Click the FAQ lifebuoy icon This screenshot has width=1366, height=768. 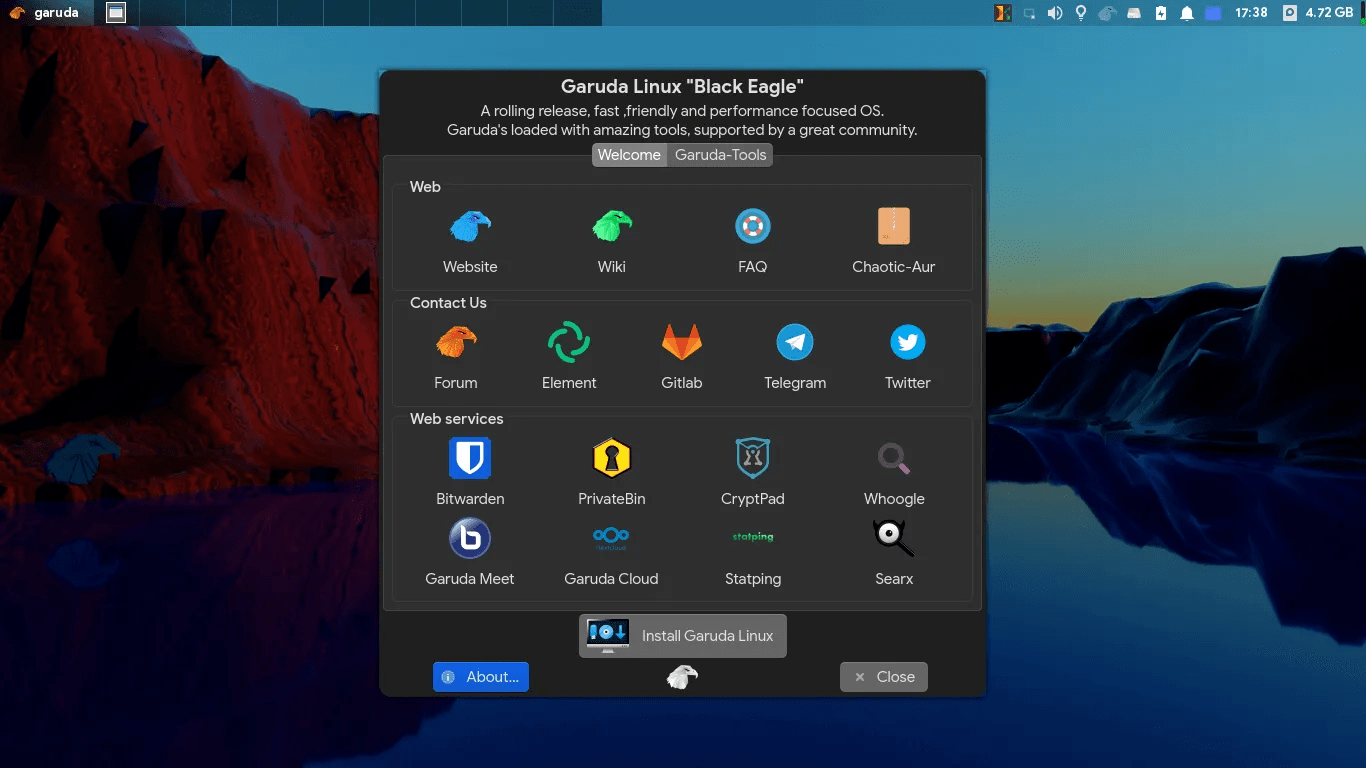point(753,226)
